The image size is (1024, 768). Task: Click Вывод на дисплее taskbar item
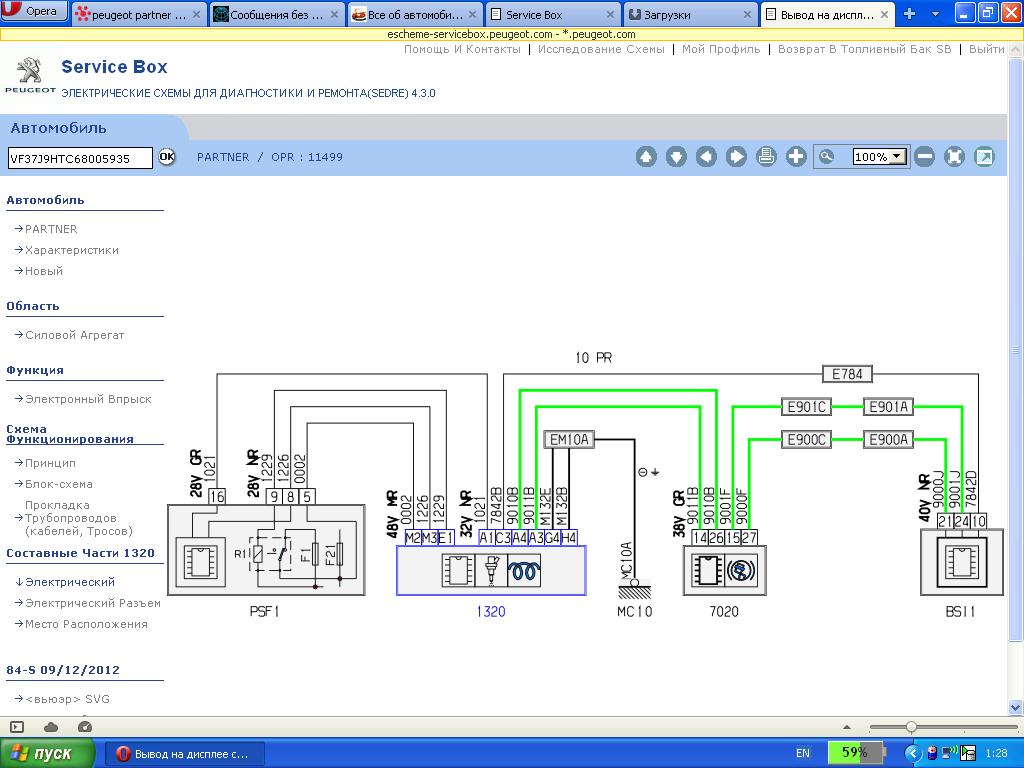coord(184,754)
